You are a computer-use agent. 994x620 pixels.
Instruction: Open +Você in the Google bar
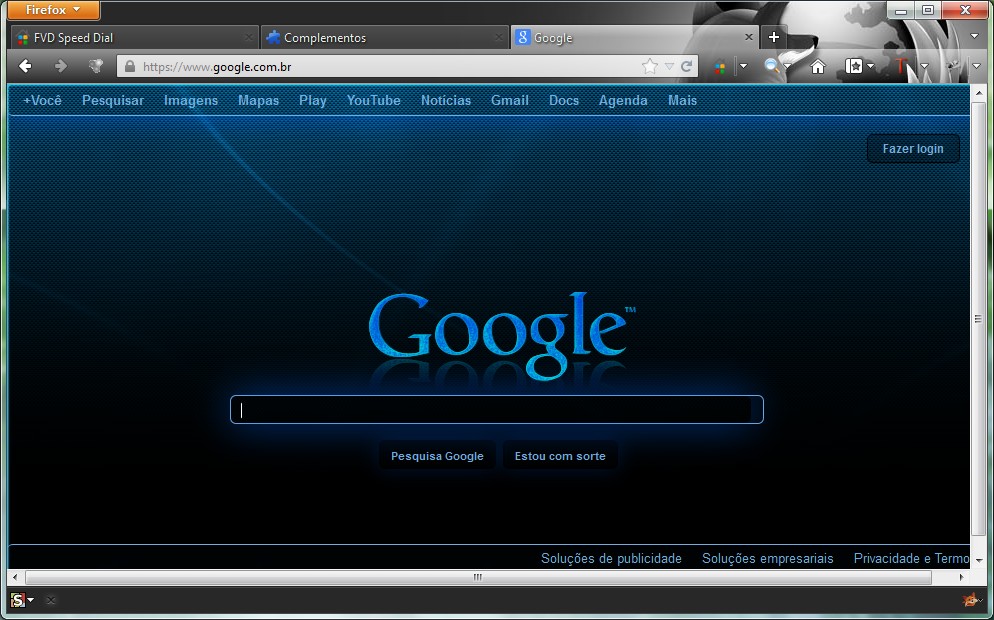click(x=42, y=100)
